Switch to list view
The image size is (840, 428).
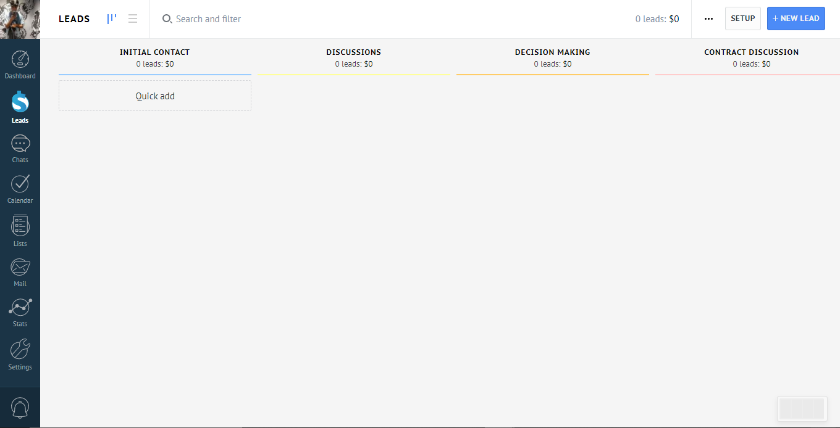(x=133, y=19)
